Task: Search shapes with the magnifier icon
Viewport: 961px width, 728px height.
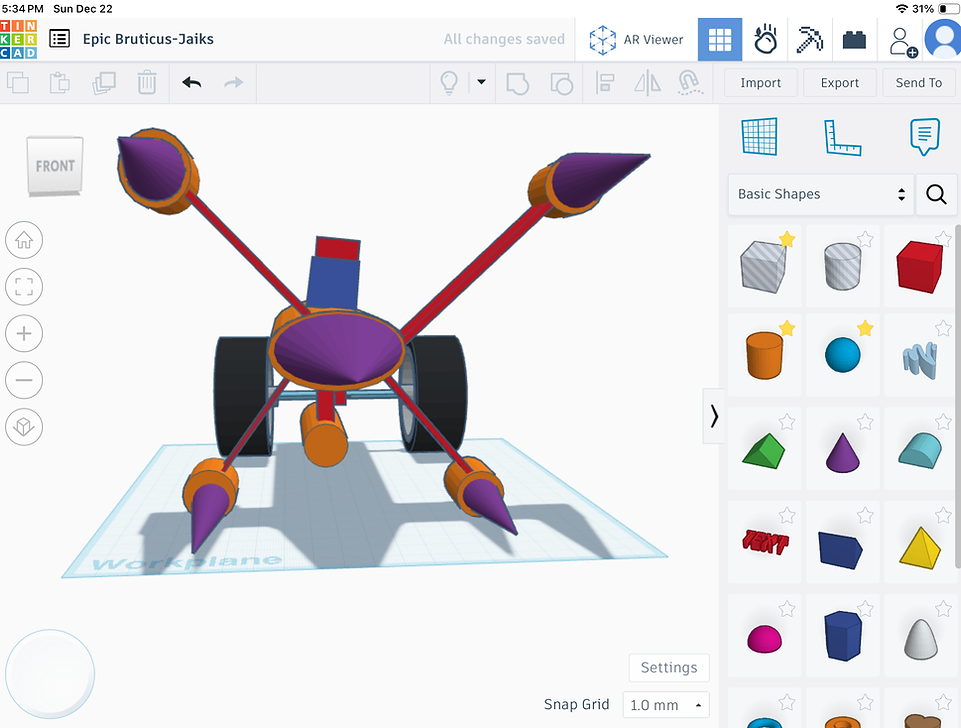Action: pyautogui.click(x=936, y=194)
